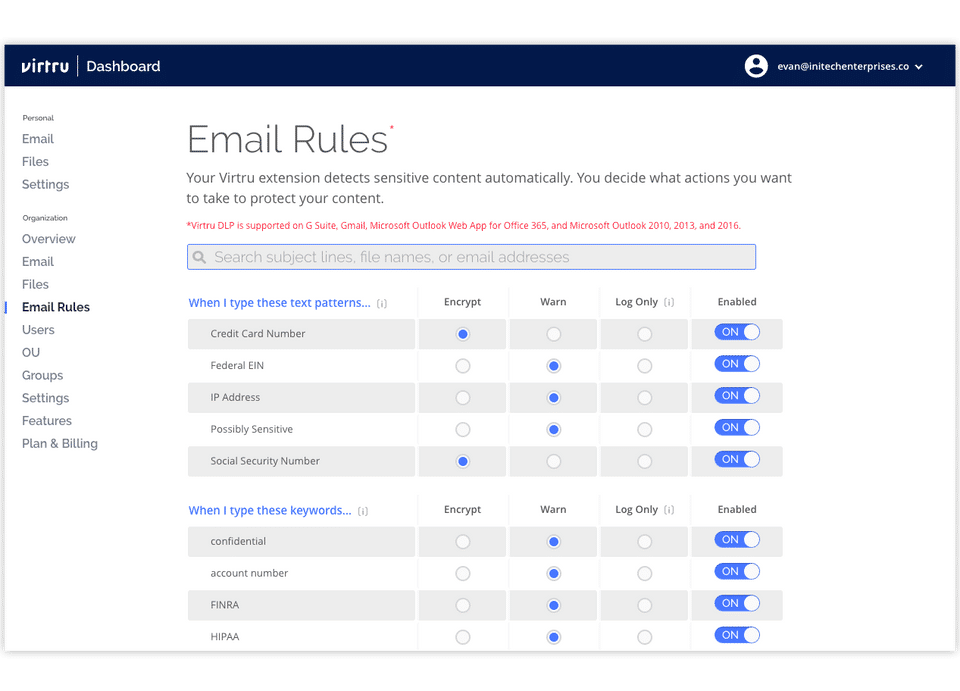
Task: Click the search subject lines field
Action: pyautogui.click(x=471, y=257)
